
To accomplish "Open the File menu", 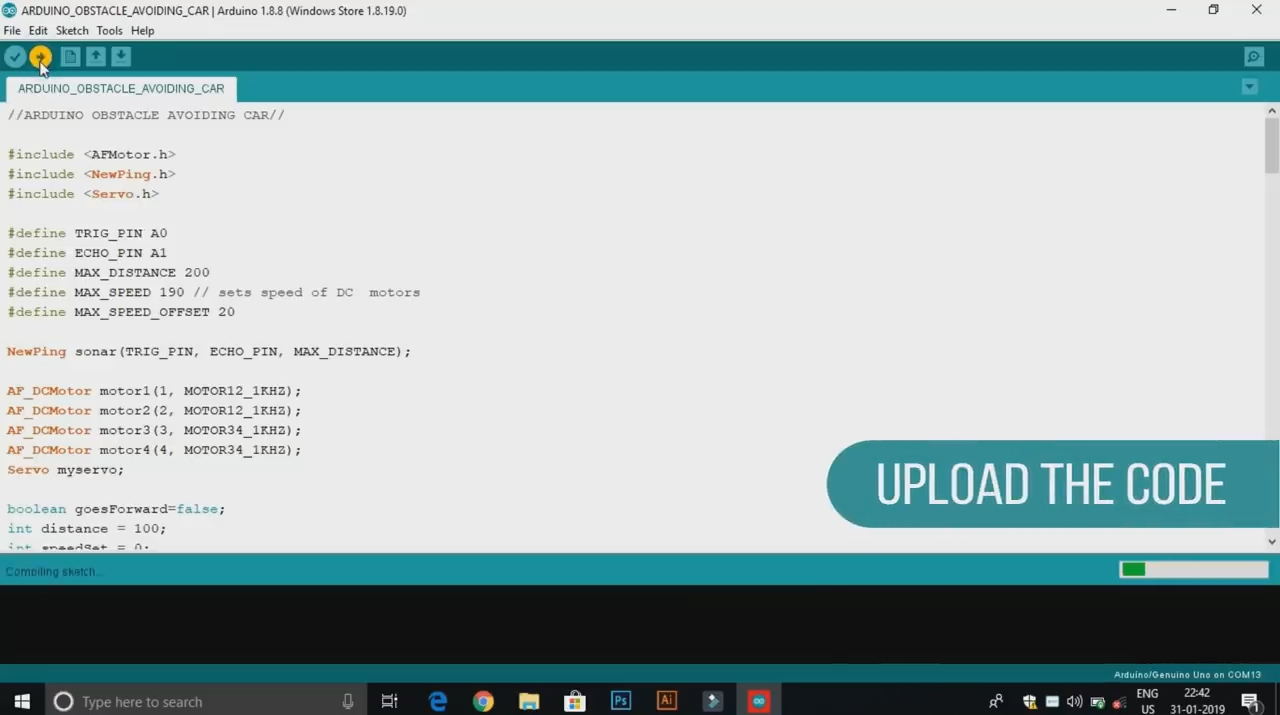I will (12, 31).
